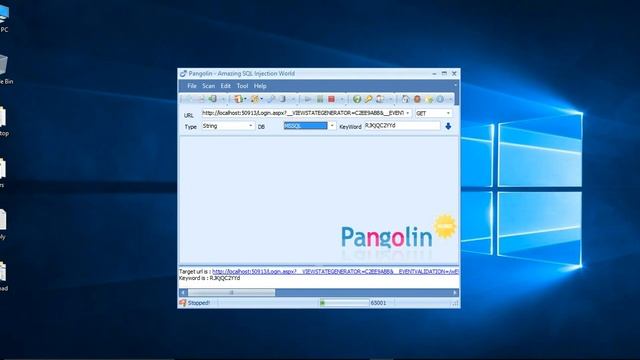Click the yellow star toolbar icon
The image size is (640, 360).
(429, 99)
